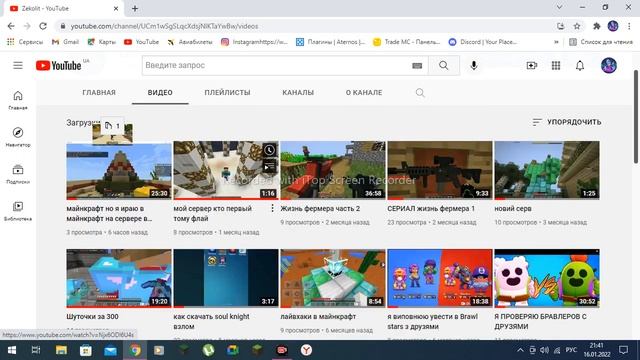Open the YouTube apps grid
The width and height of the screenshot is (640, 360).
pyautogui.click(x=556, y=65)
